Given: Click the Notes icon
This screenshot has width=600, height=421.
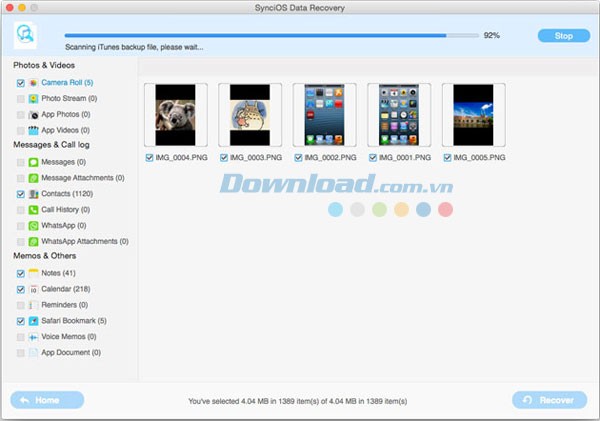Looking at the screenshot, I should 34,273.
